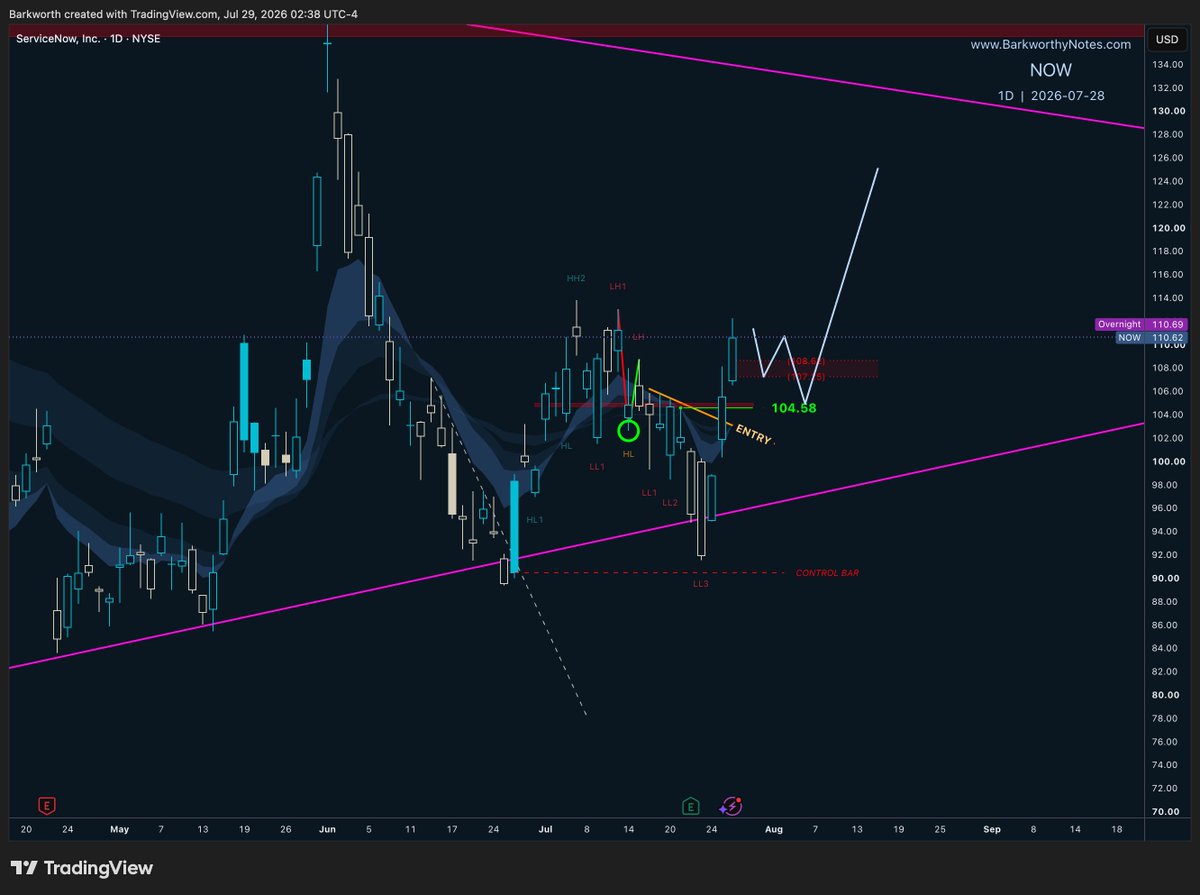
Task: Select the LL2 swing label
Action: click(x=670, y=502)
